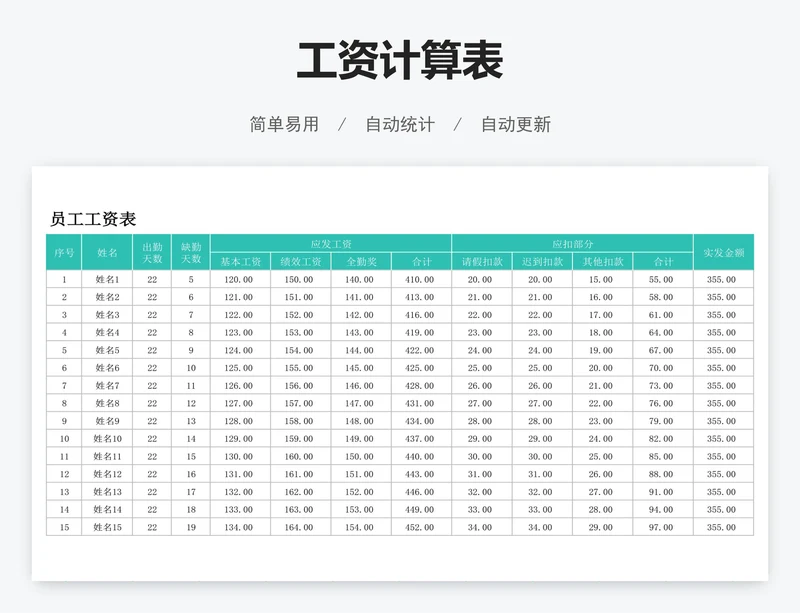
Task: Click the name cell 姓名4
Action: (107, 332)
